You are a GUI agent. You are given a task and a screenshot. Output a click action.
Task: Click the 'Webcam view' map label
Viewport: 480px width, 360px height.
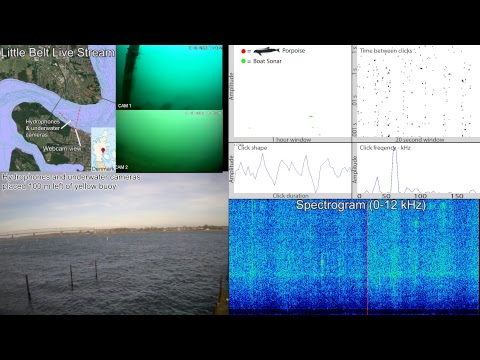coord(62,149)
